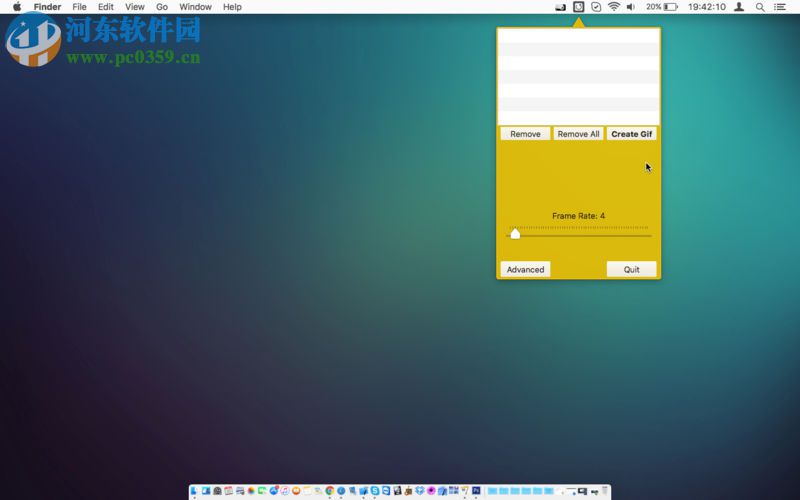Open the Window menu
This screenshot has width=800, height=500.
(195, 7)
